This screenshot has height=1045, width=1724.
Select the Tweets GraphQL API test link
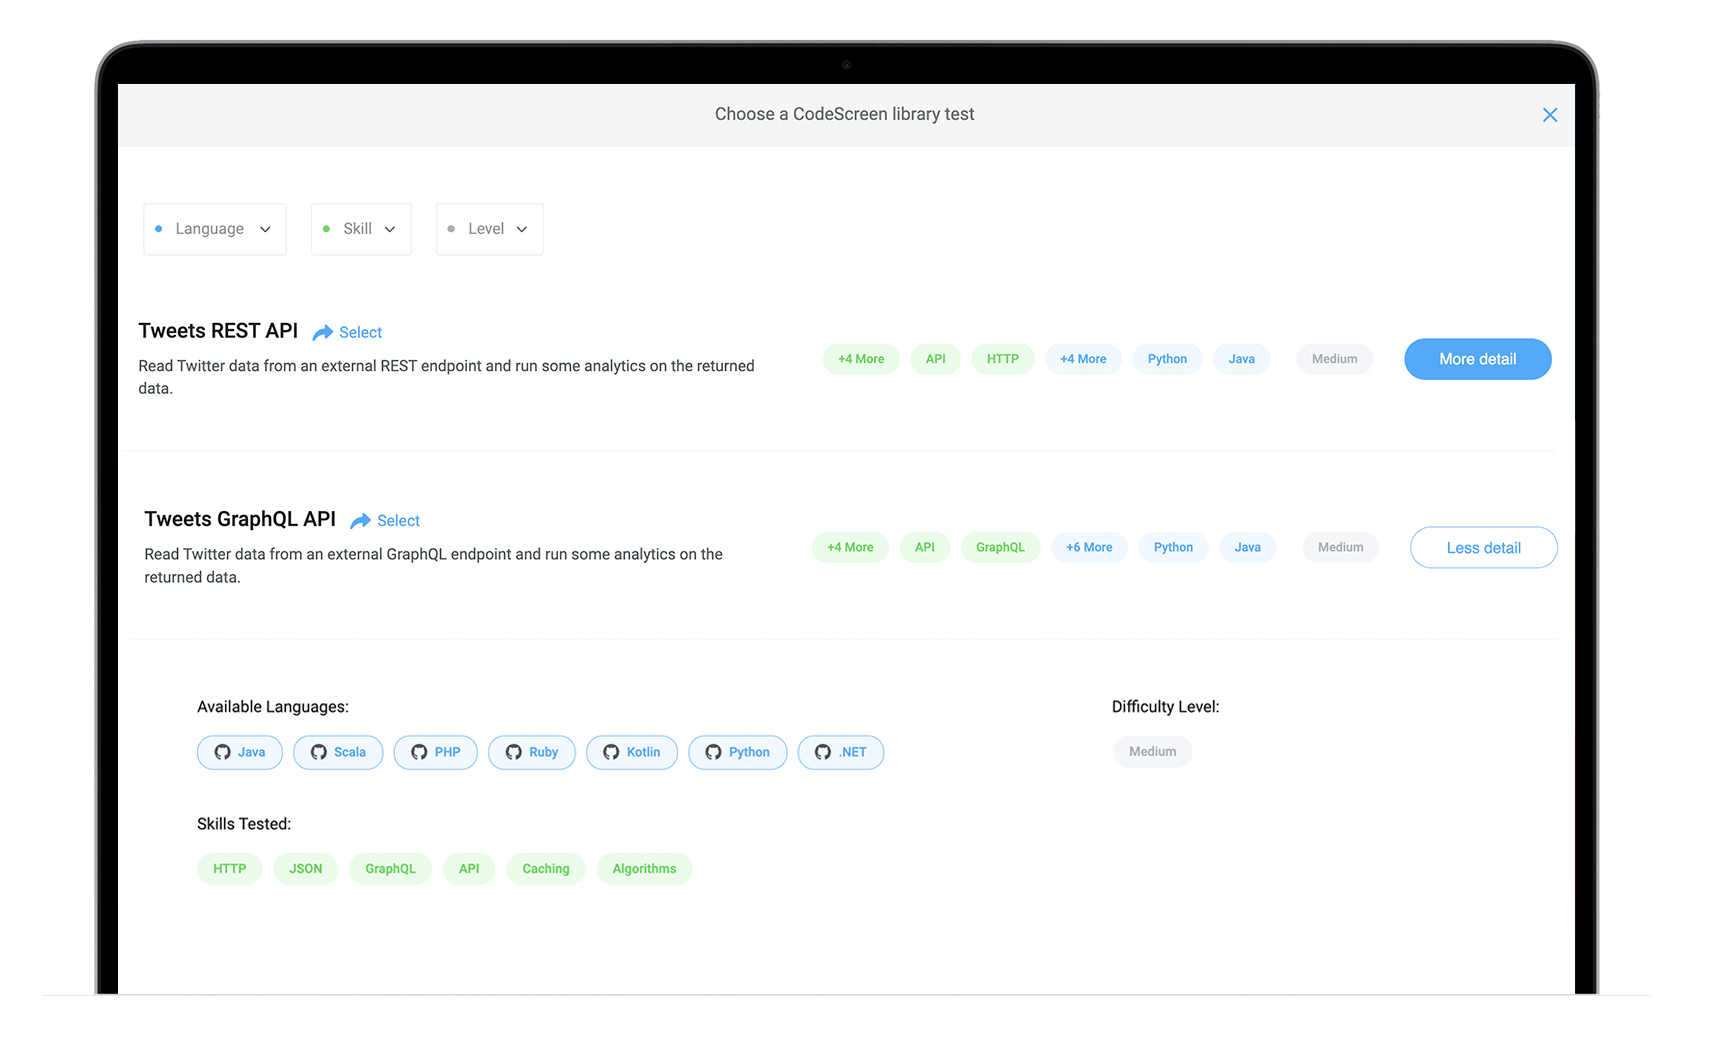[x=398, y=521]
